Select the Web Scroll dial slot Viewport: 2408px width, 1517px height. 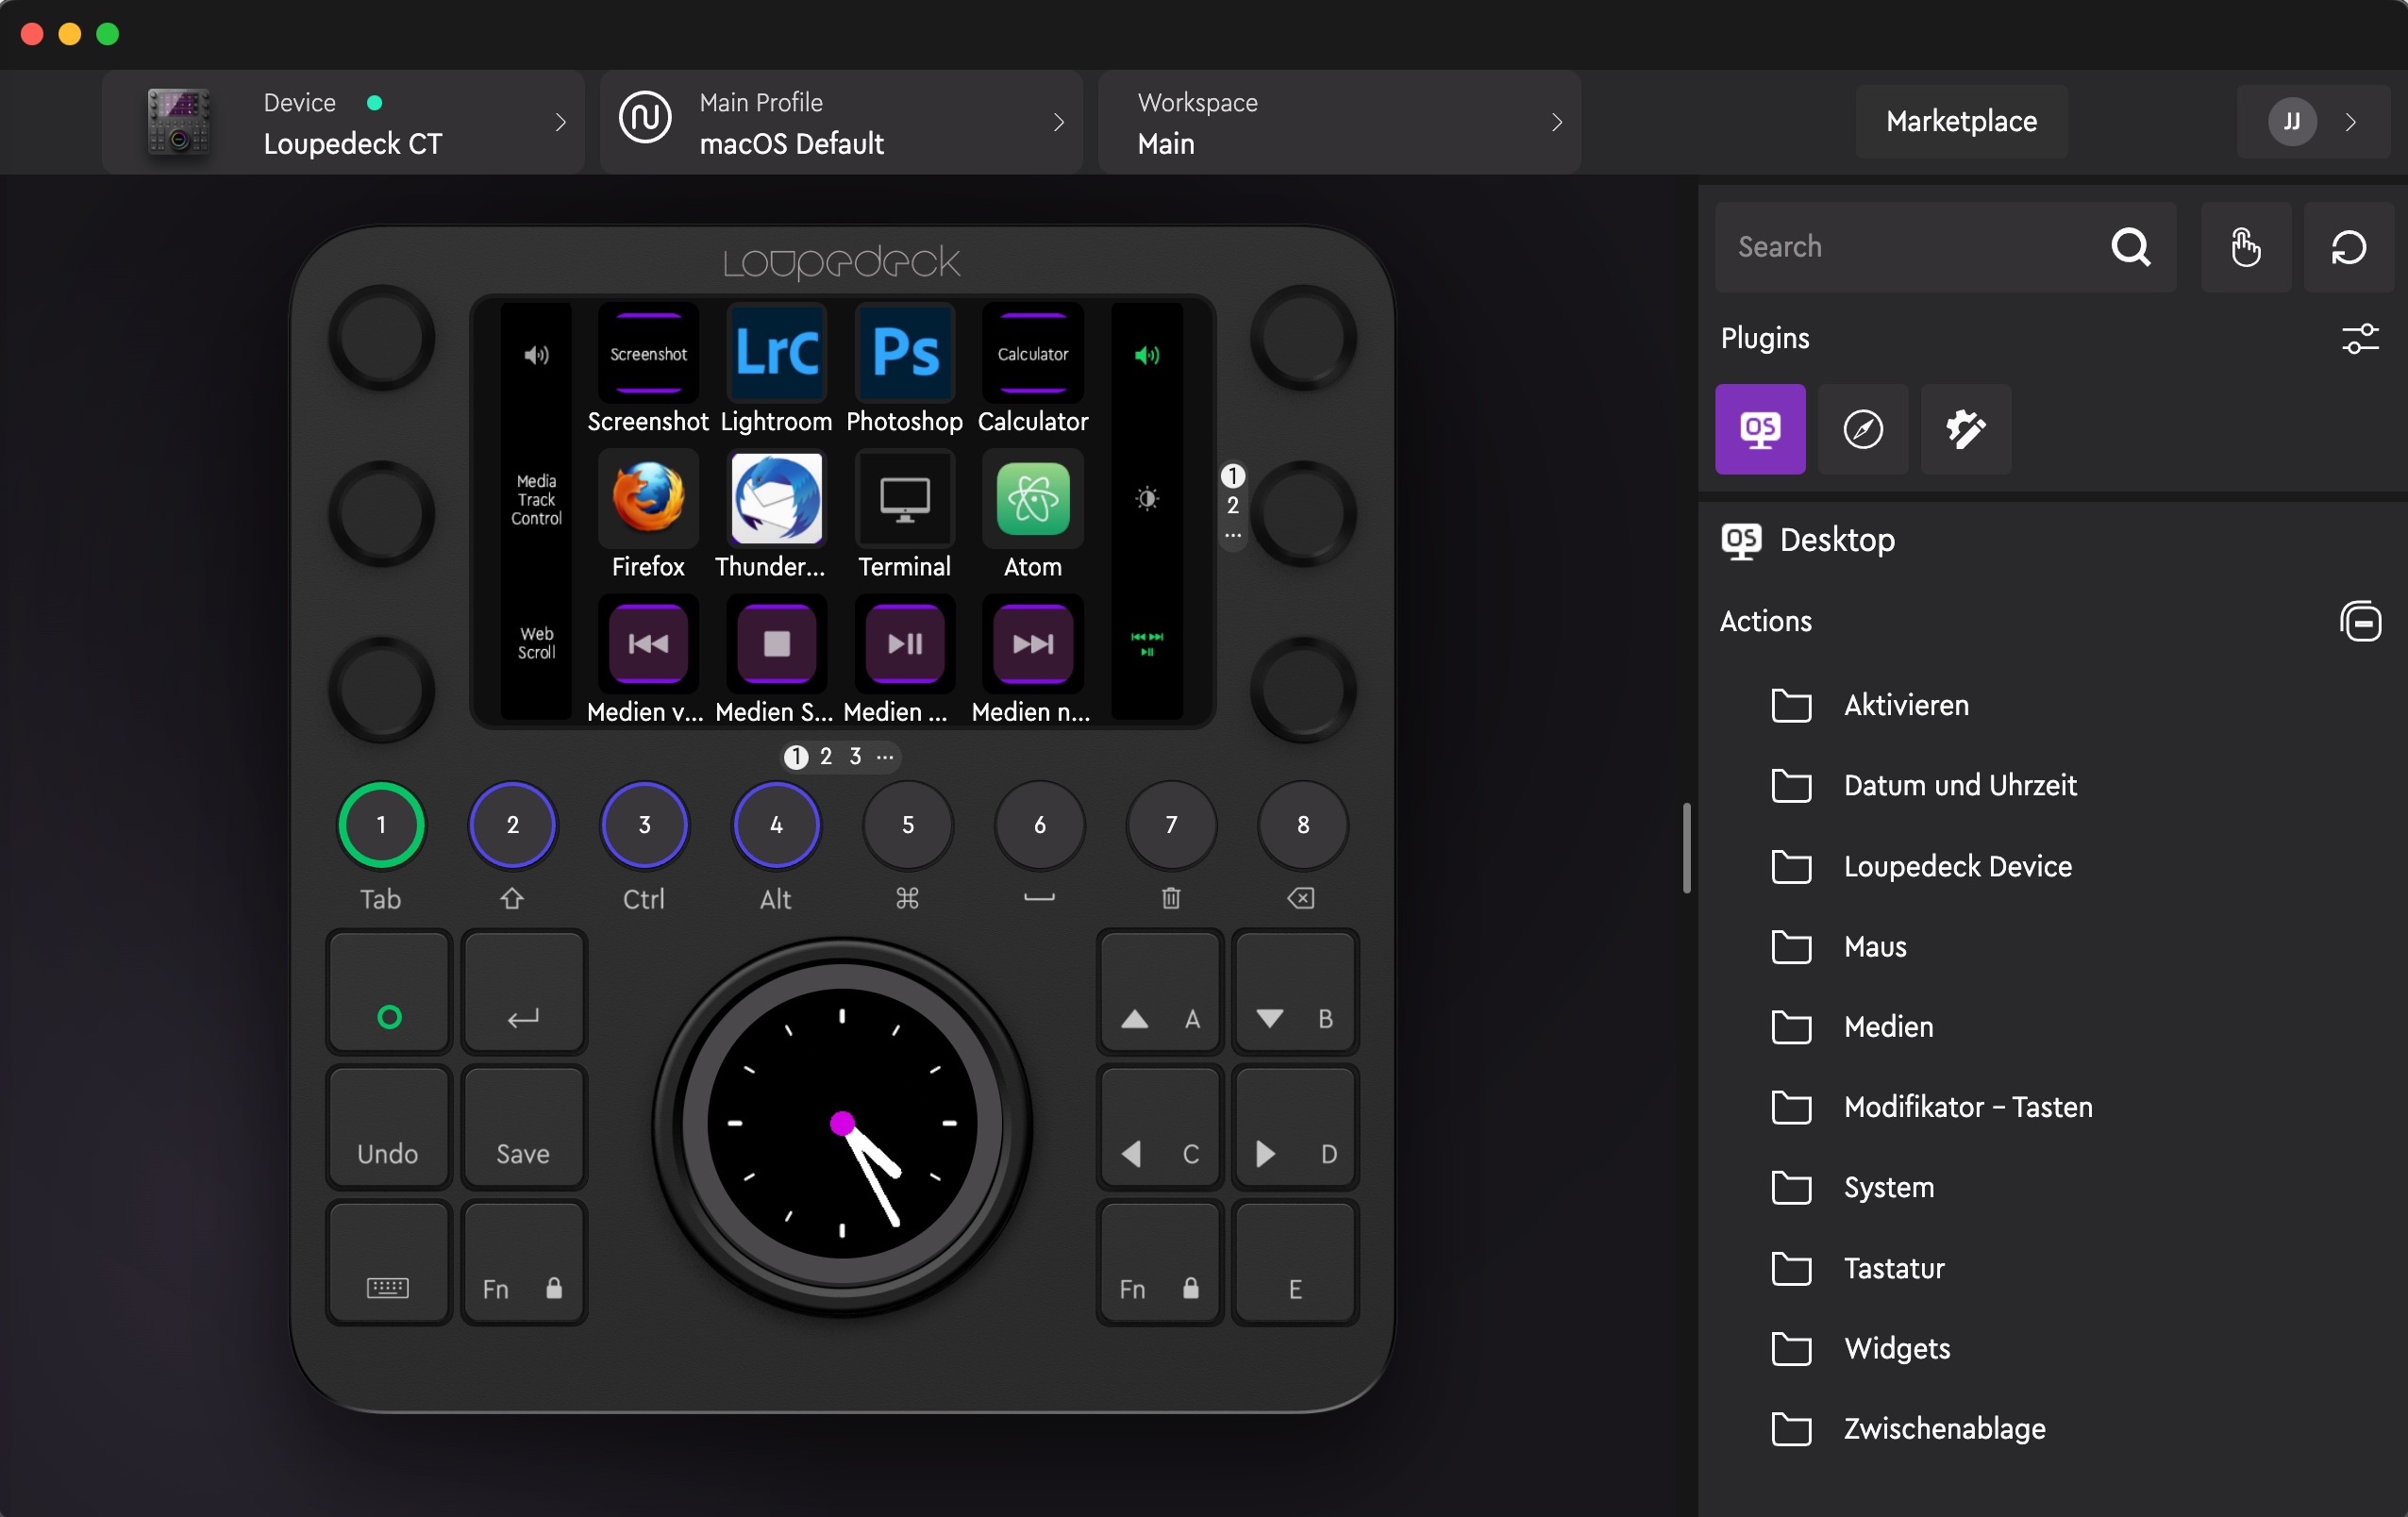tap(536, 643)
